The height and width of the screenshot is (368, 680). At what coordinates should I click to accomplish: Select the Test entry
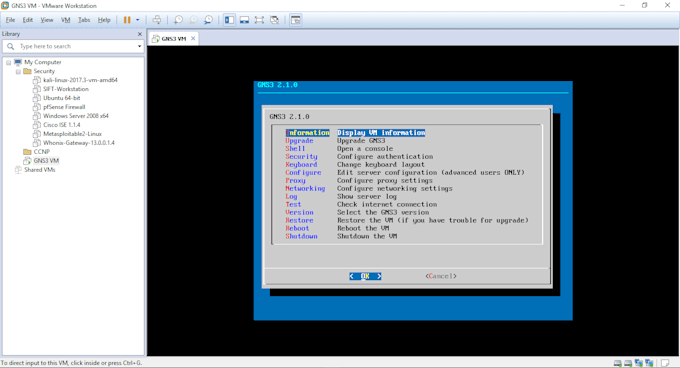293,204
